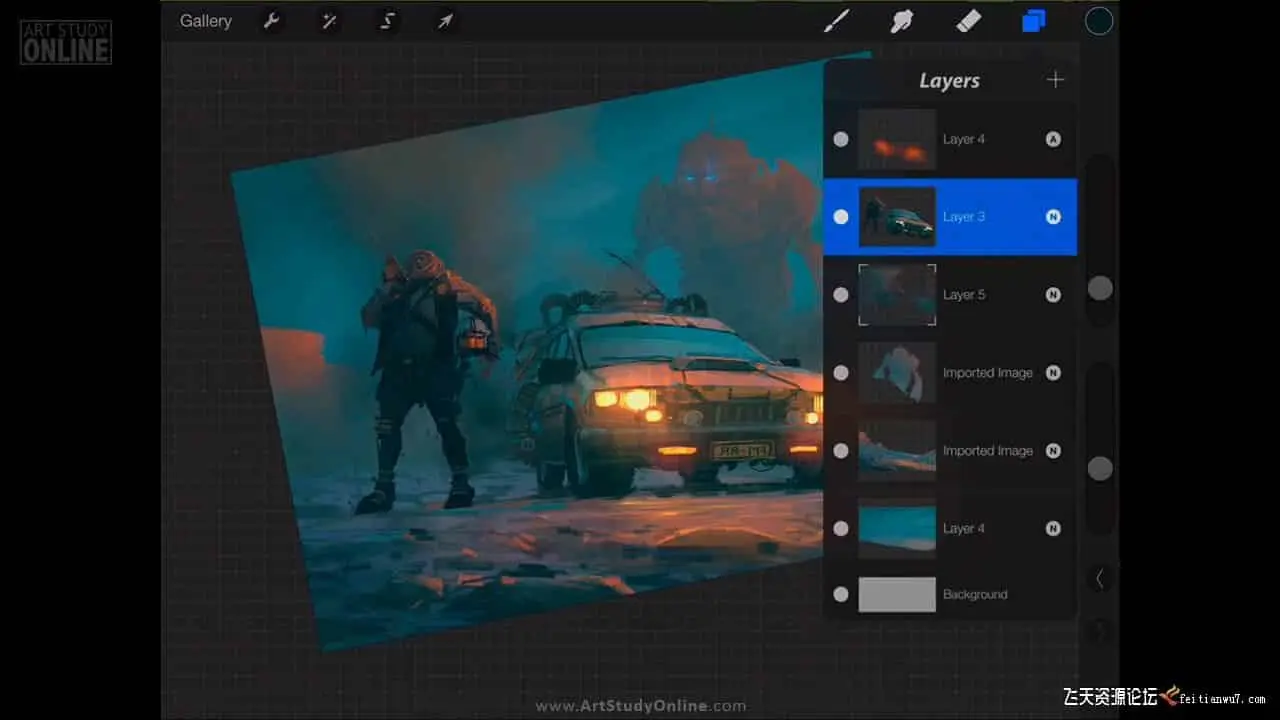1280x720 pixels.
Task: Toggle visibility of Layer 3
Action: (x=841, y=217)
